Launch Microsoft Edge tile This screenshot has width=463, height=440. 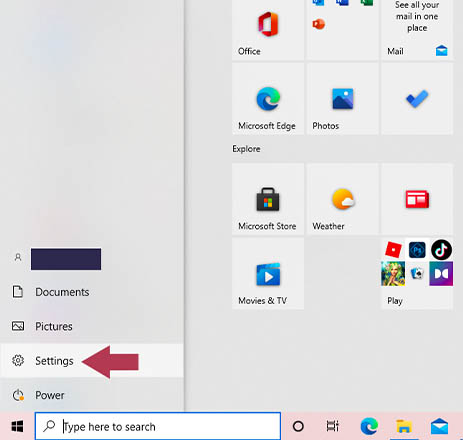tap(268, 99)
